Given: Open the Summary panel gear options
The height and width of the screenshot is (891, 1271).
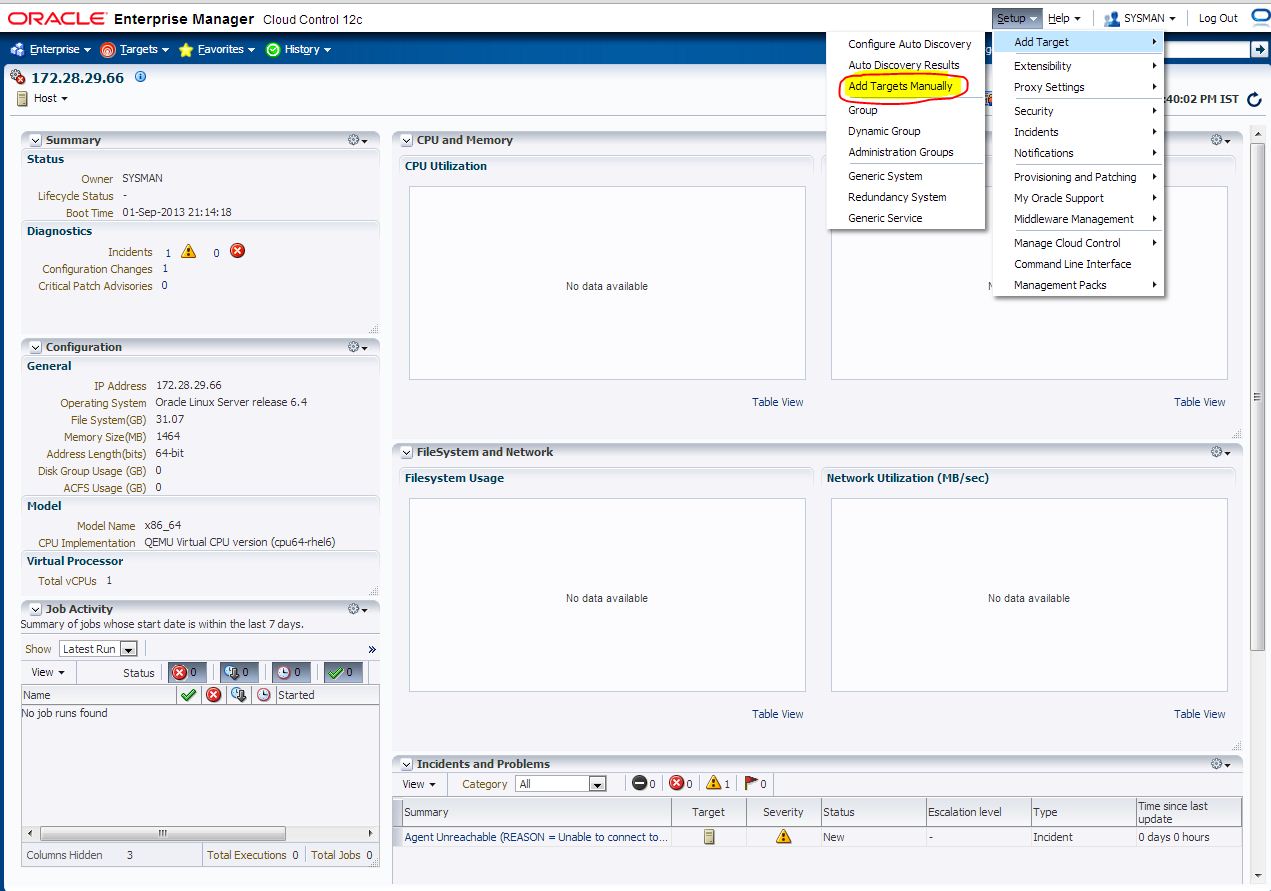Looking at the screenshot, I should 357,140.
